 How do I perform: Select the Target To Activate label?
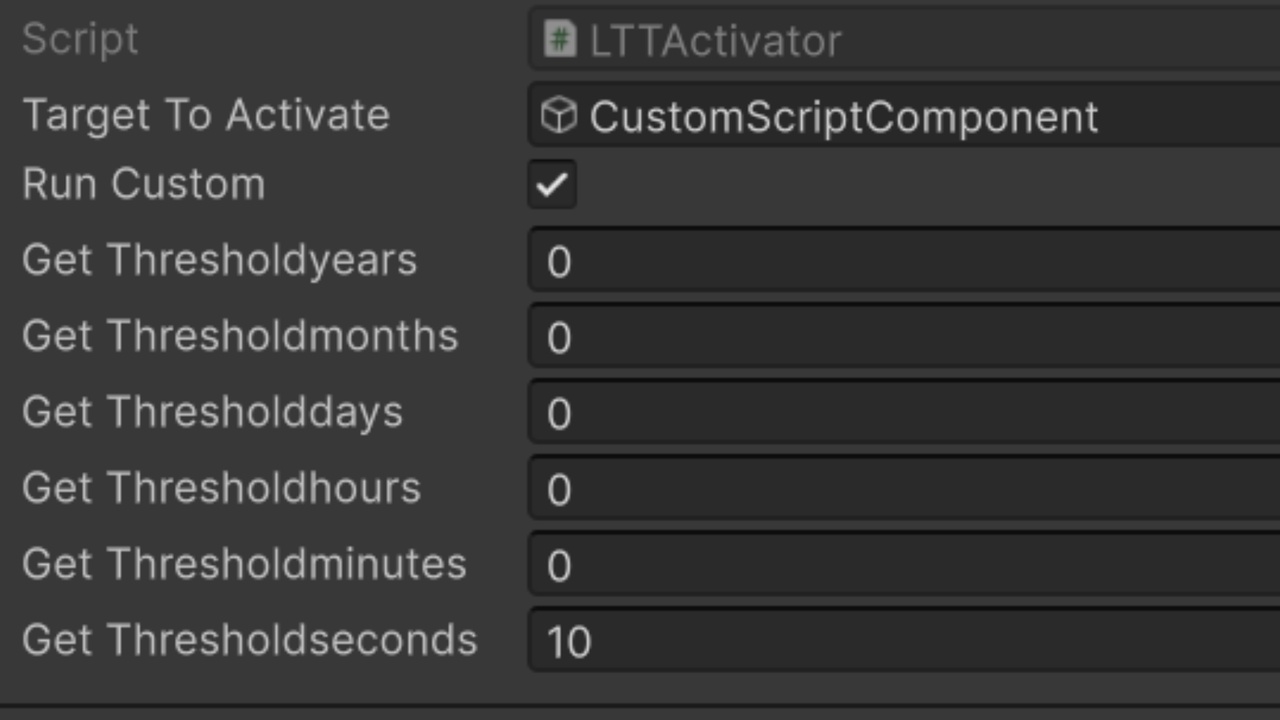(x=206, y=115)
